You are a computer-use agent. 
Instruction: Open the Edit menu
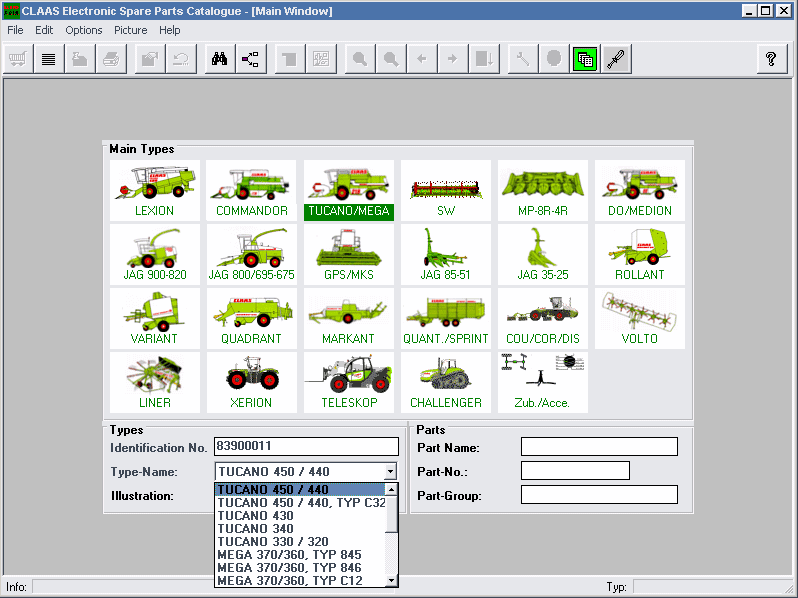coord(44,31)
